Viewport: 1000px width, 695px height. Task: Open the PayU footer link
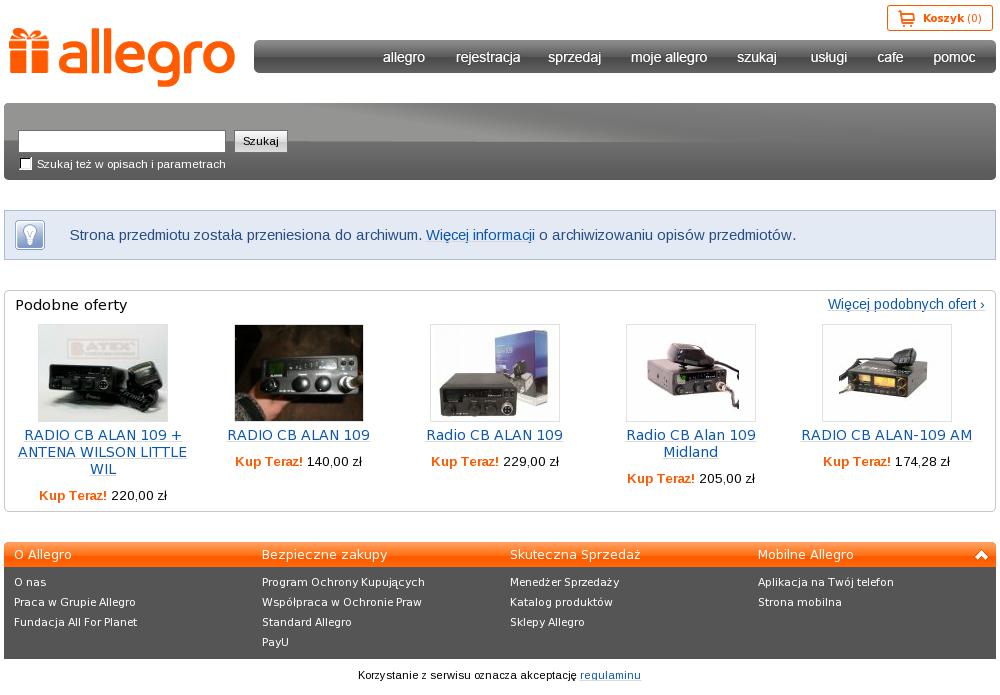click(x=275, y=642)
